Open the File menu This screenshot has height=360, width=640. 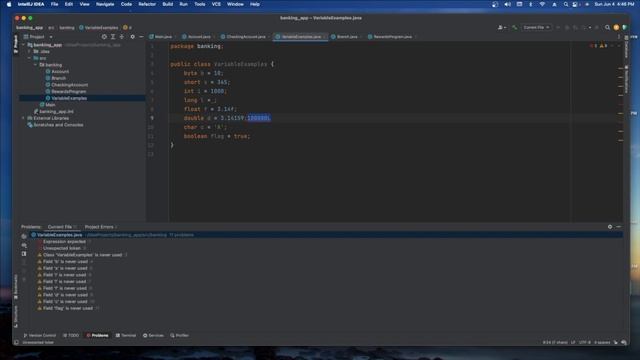[54, 4]
